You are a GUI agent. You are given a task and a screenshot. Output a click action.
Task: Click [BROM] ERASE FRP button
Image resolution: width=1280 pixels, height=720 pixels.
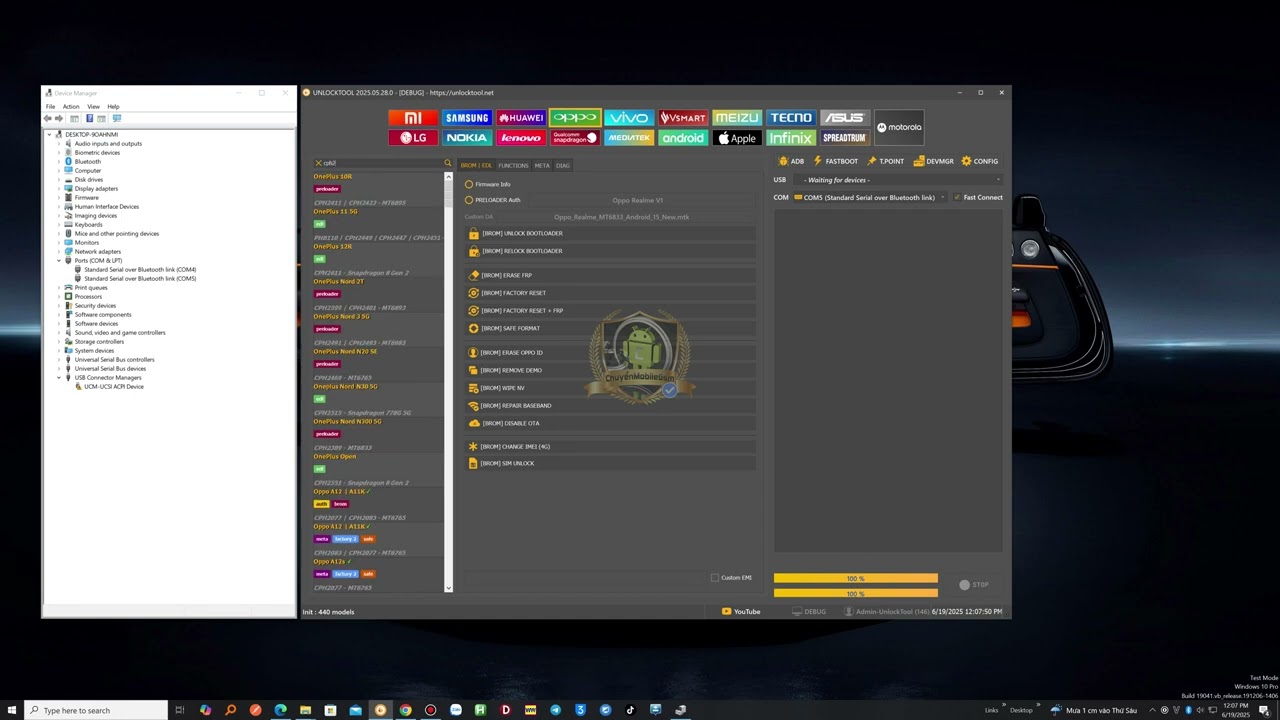(610, 275)
